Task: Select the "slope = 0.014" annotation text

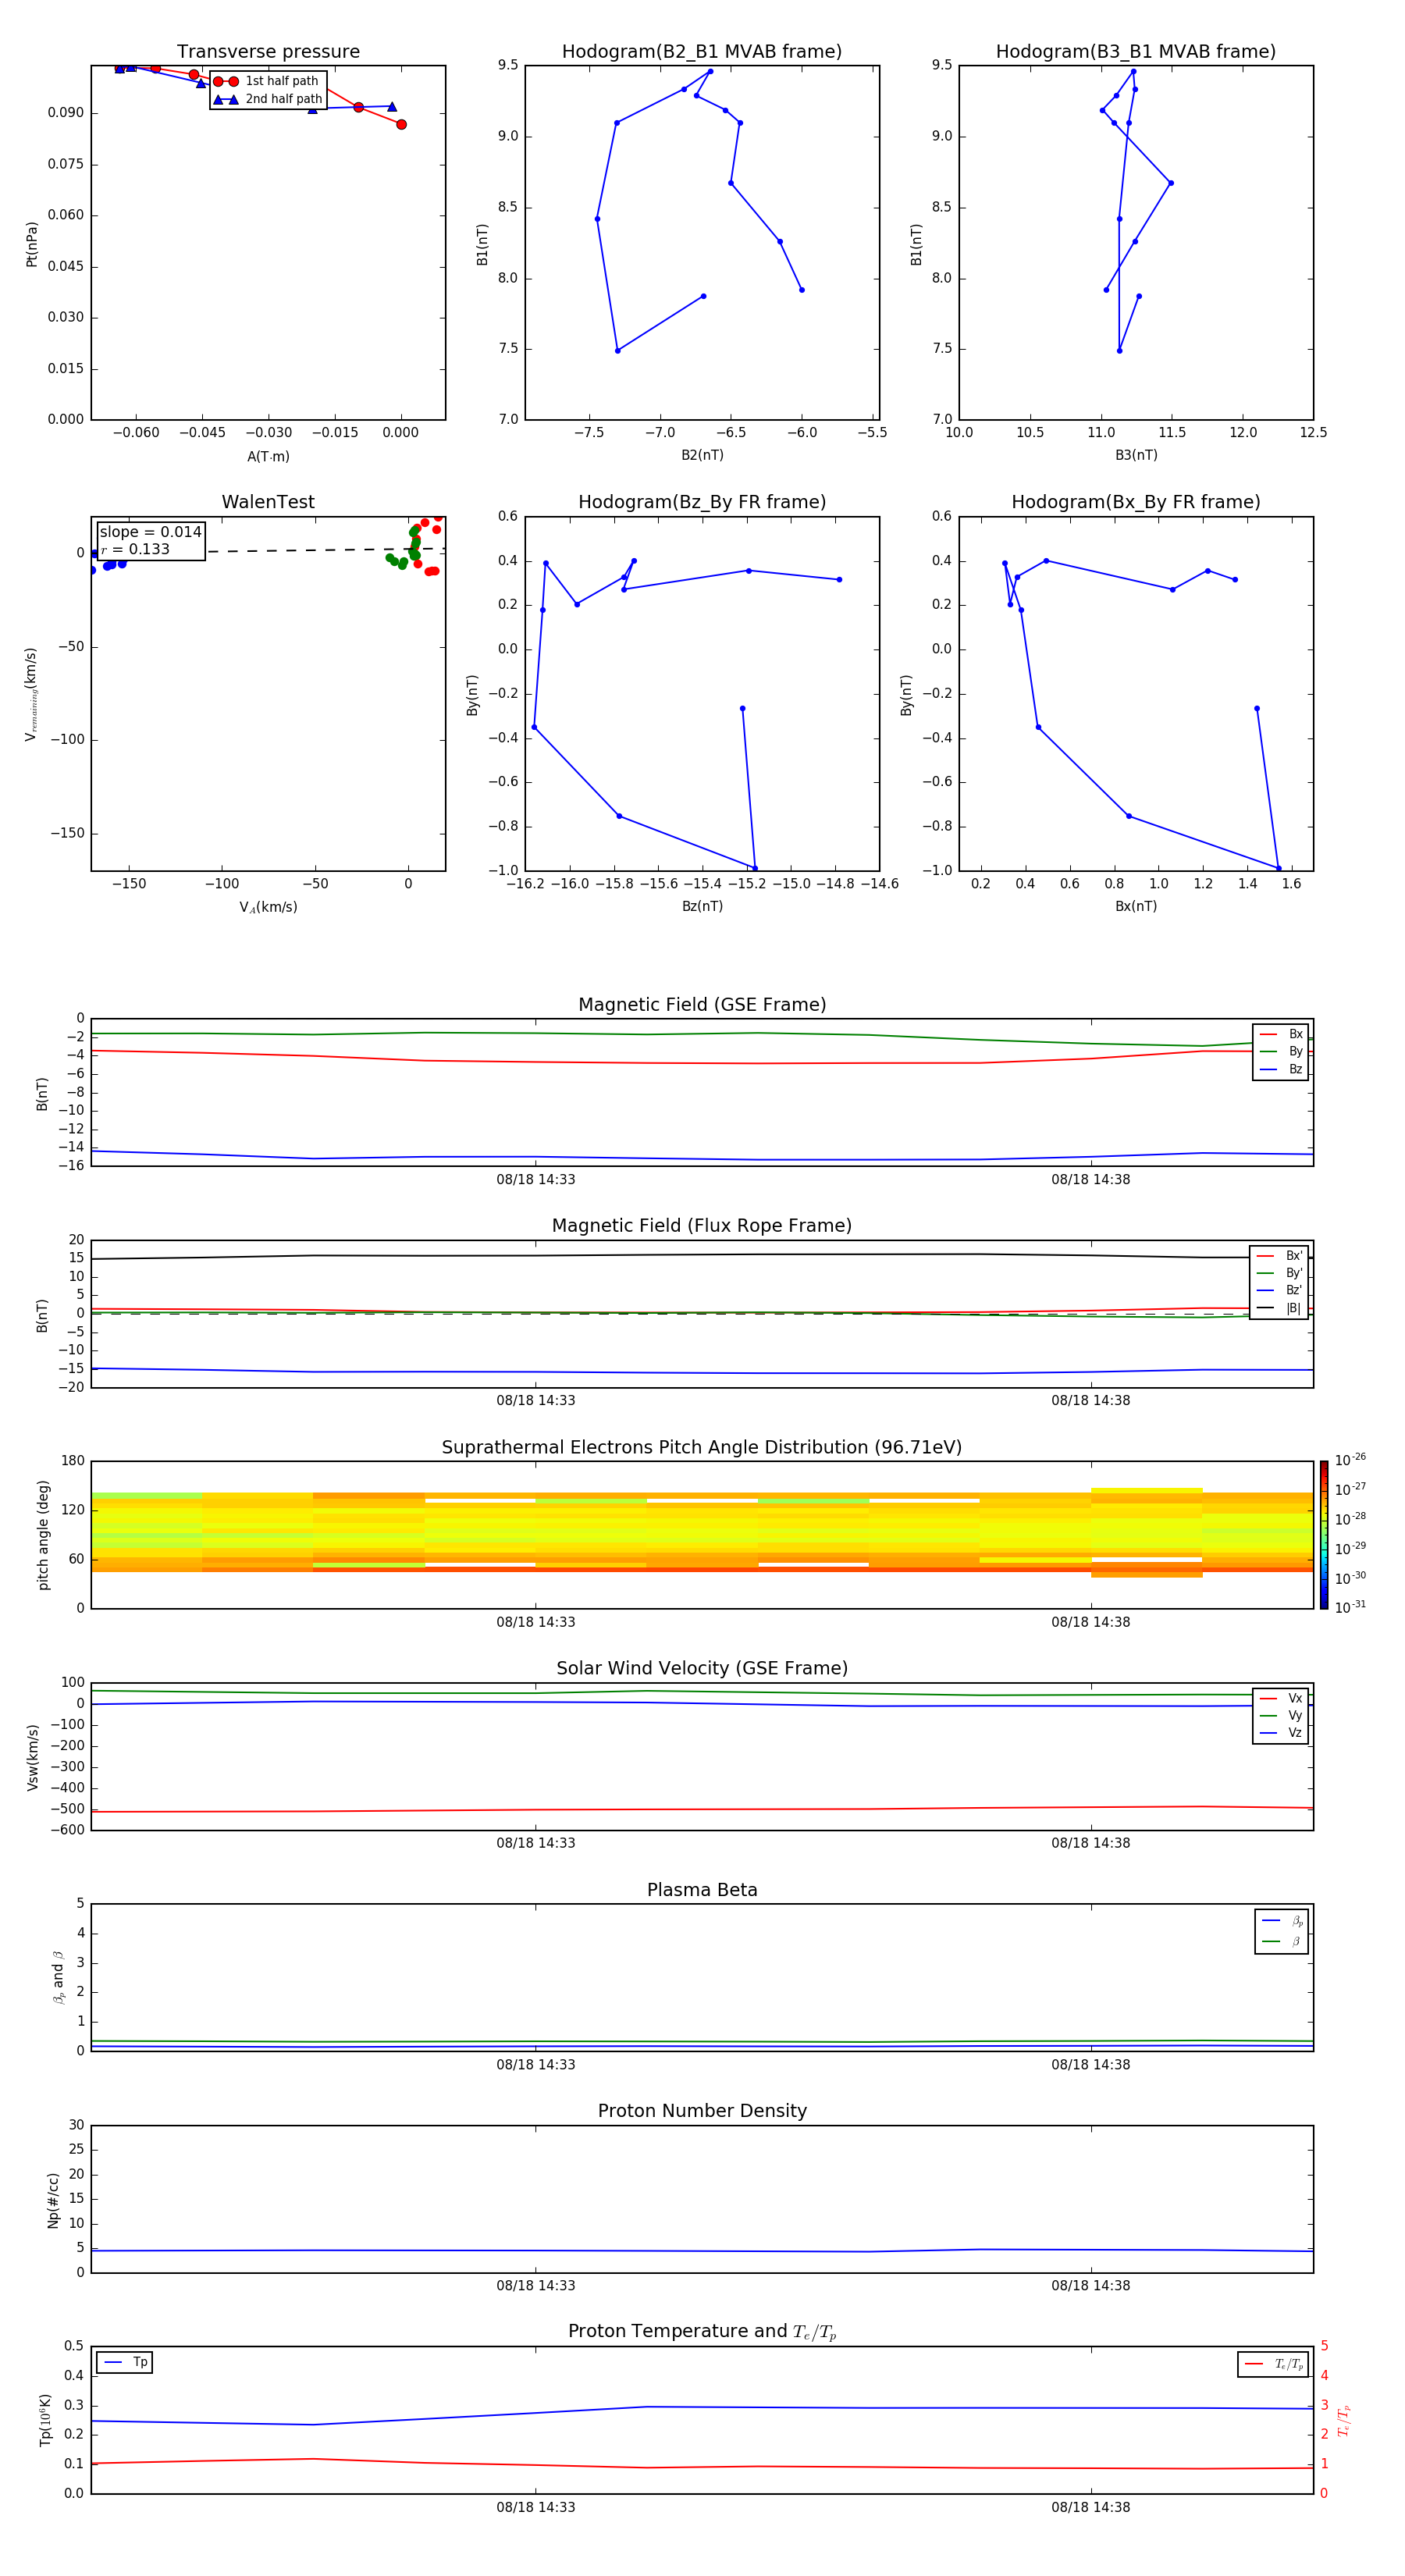Action: [150, 532]
